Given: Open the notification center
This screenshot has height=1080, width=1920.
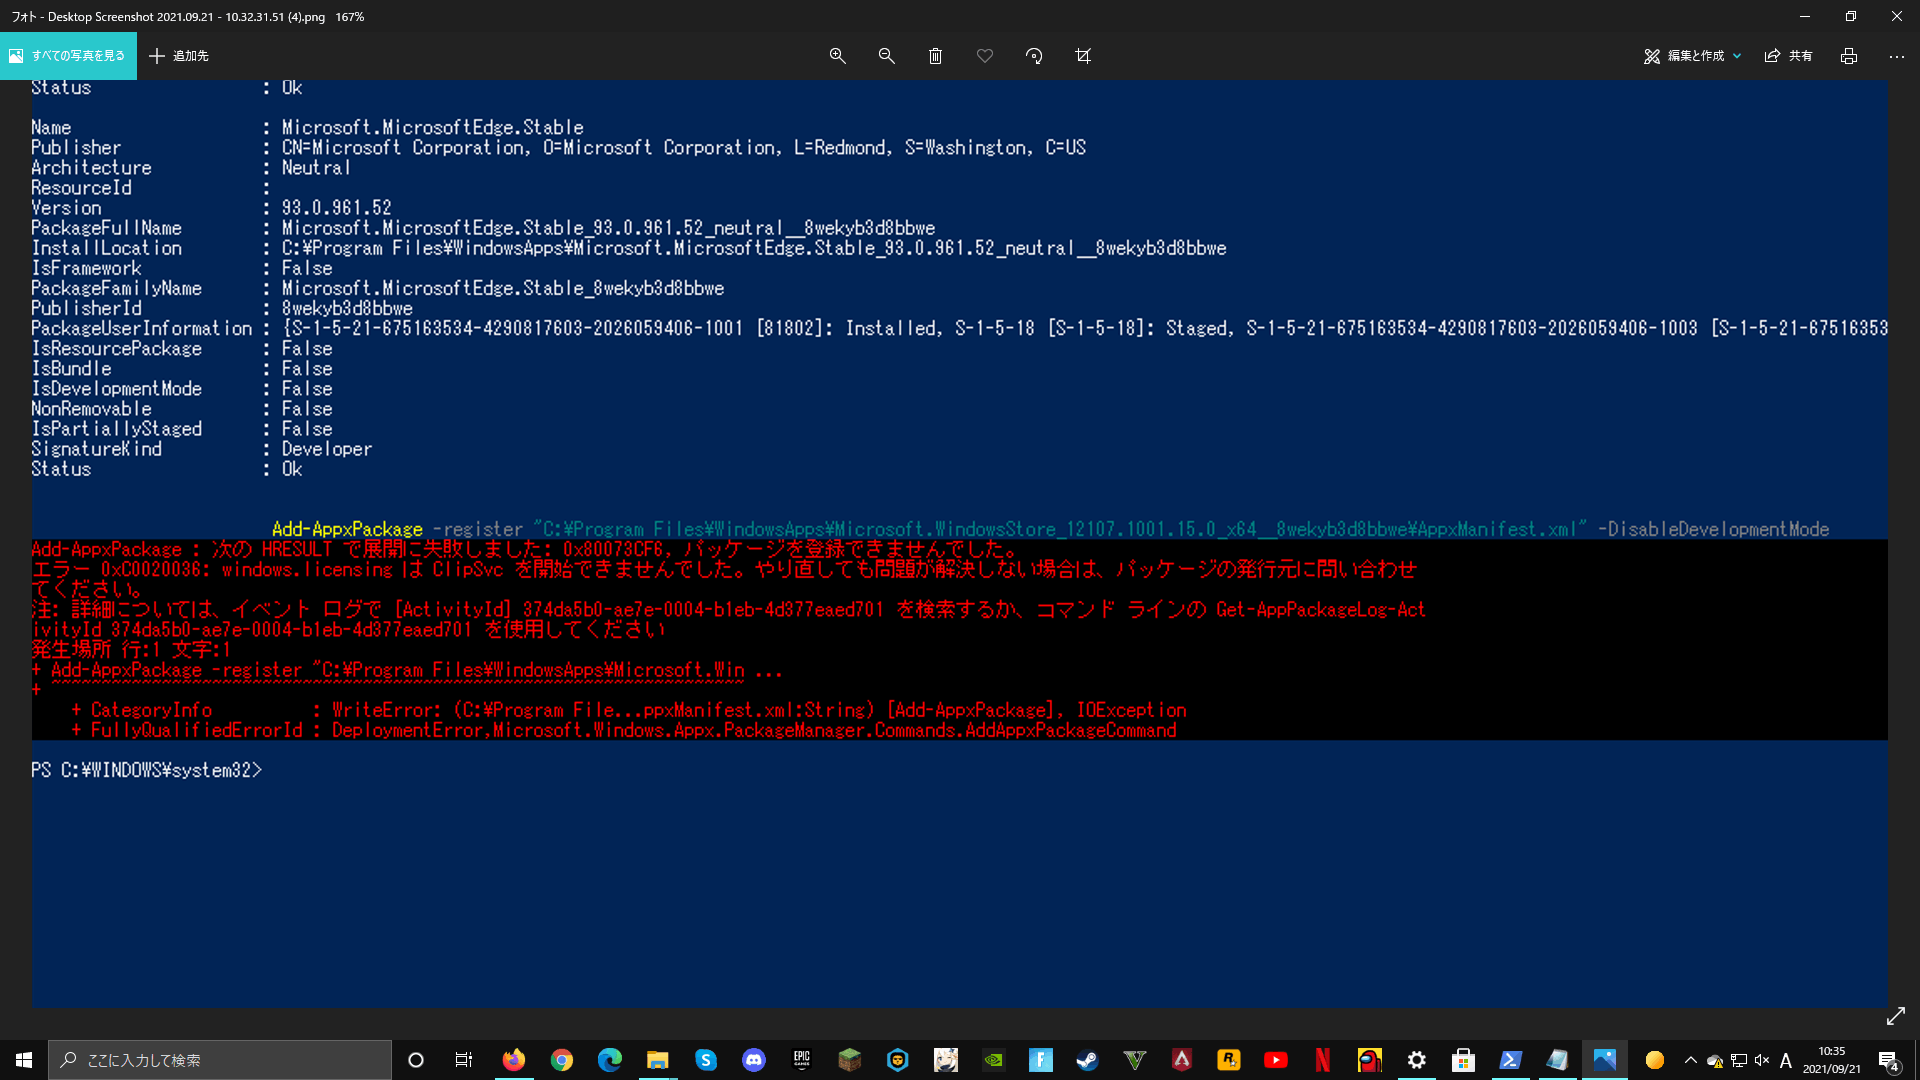Looking at the screenshot, I should click(x=1889, y=1060).
